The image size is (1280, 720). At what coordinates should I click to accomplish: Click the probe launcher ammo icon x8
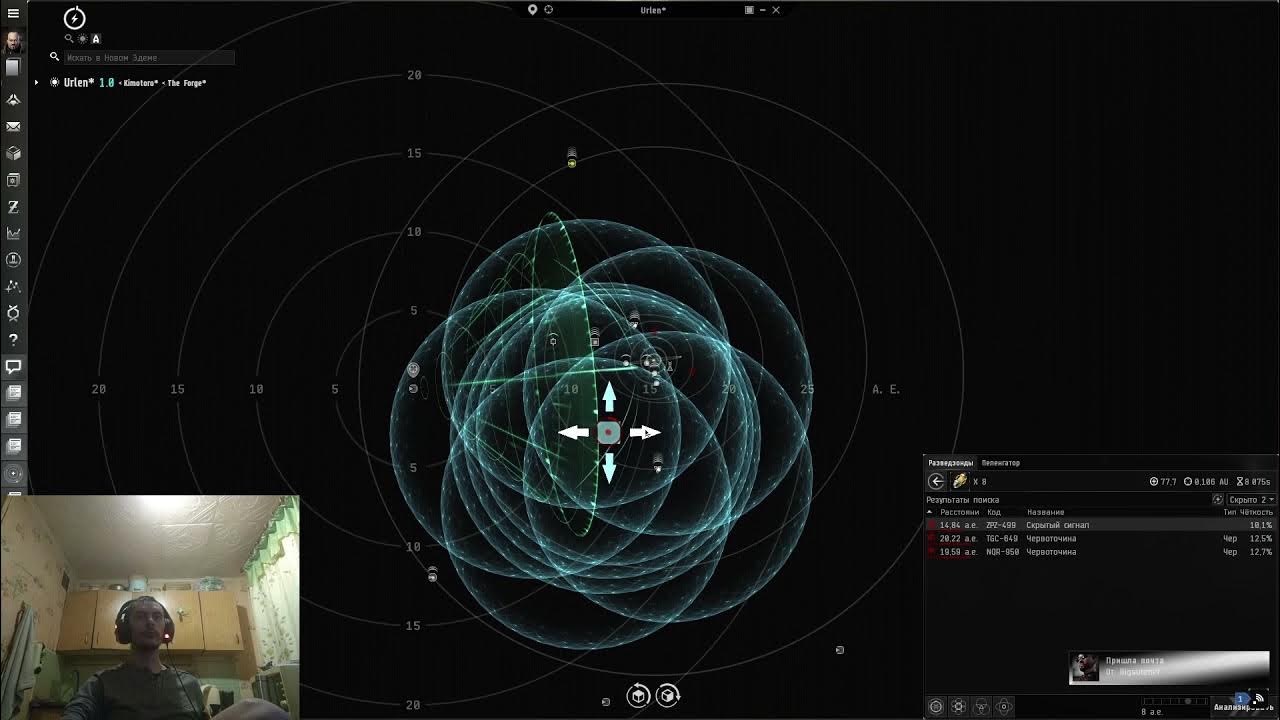click(x=960, y=481)
